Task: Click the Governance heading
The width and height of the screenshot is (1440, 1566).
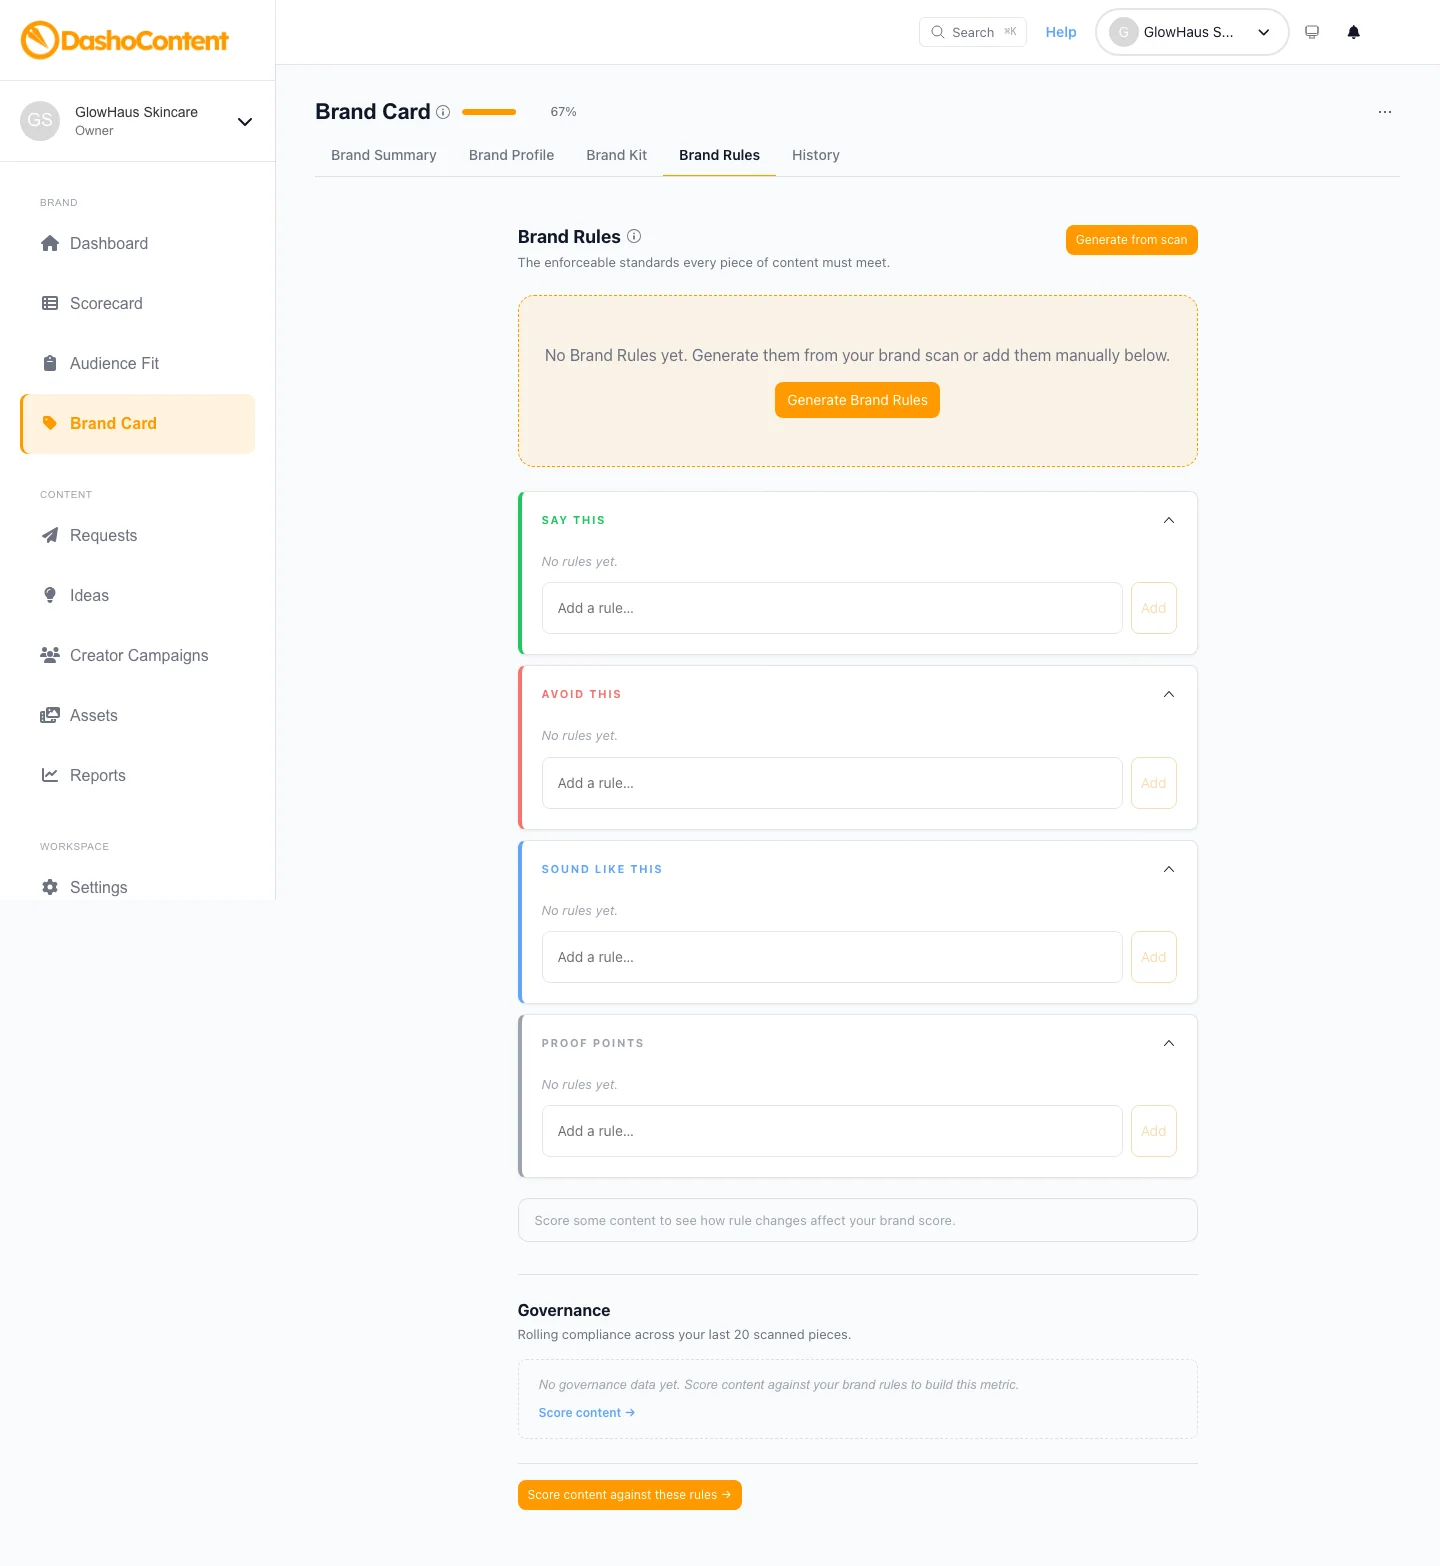Action: (x=564, y=1310)
